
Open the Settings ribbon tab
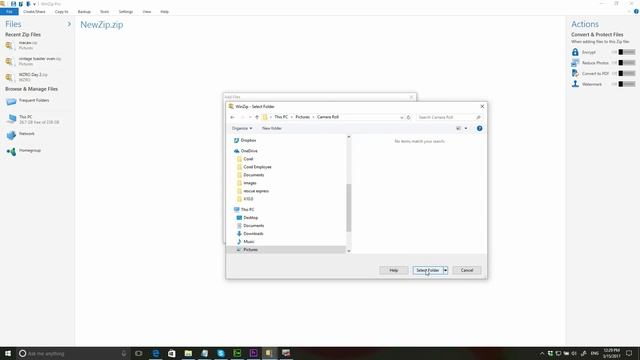pyautogui.click(x=126, y=12)
